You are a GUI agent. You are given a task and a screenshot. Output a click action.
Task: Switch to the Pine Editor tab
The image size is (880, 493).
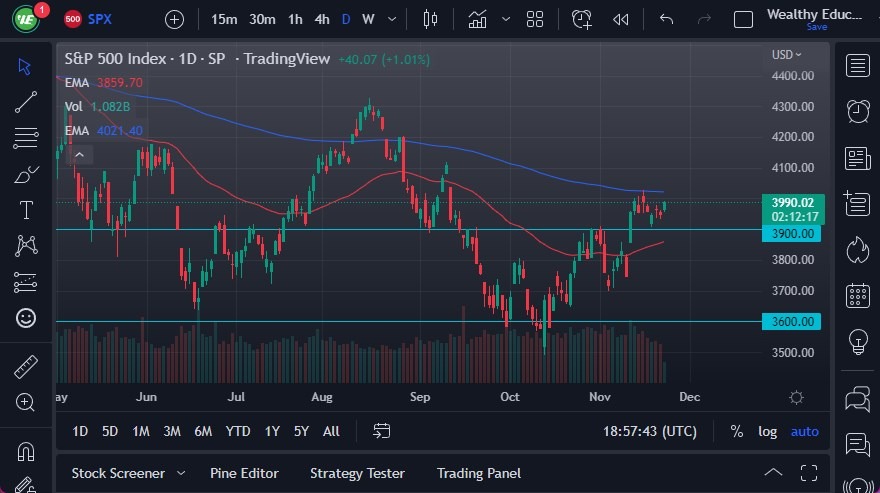pyautogui.click(x=244, y=473)
